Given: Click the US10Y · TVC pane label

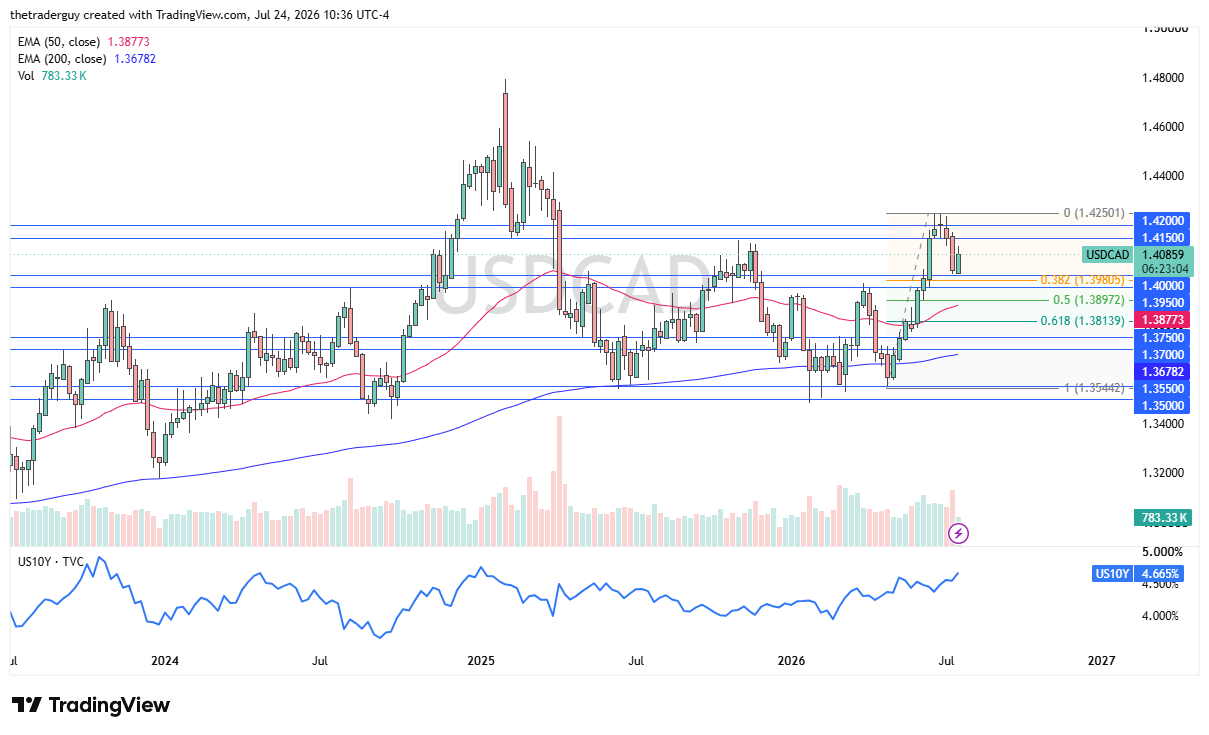Looking at the screenshot, I should [x=49, y=562].
